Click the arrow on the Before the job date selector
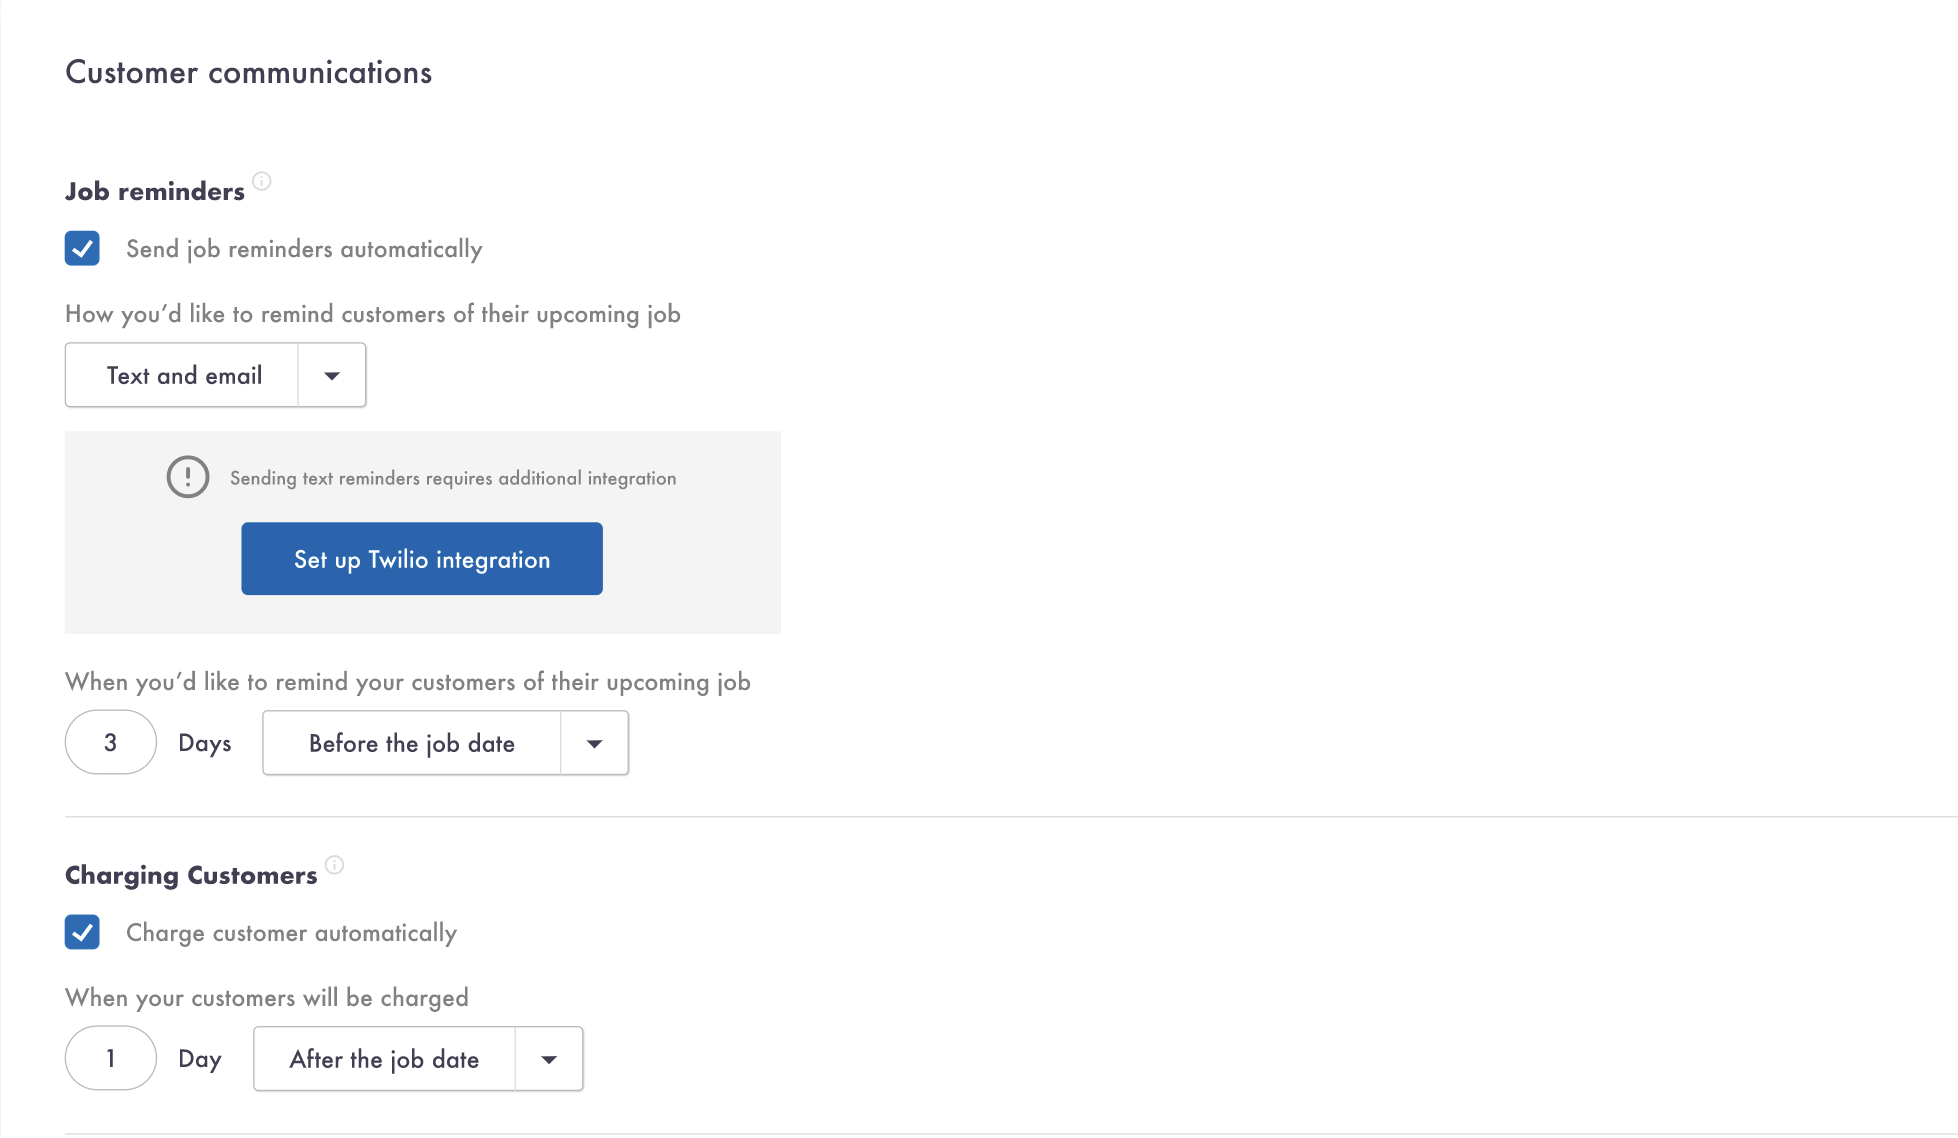This screenshot has height=1138, width=1958. (593, 743)
